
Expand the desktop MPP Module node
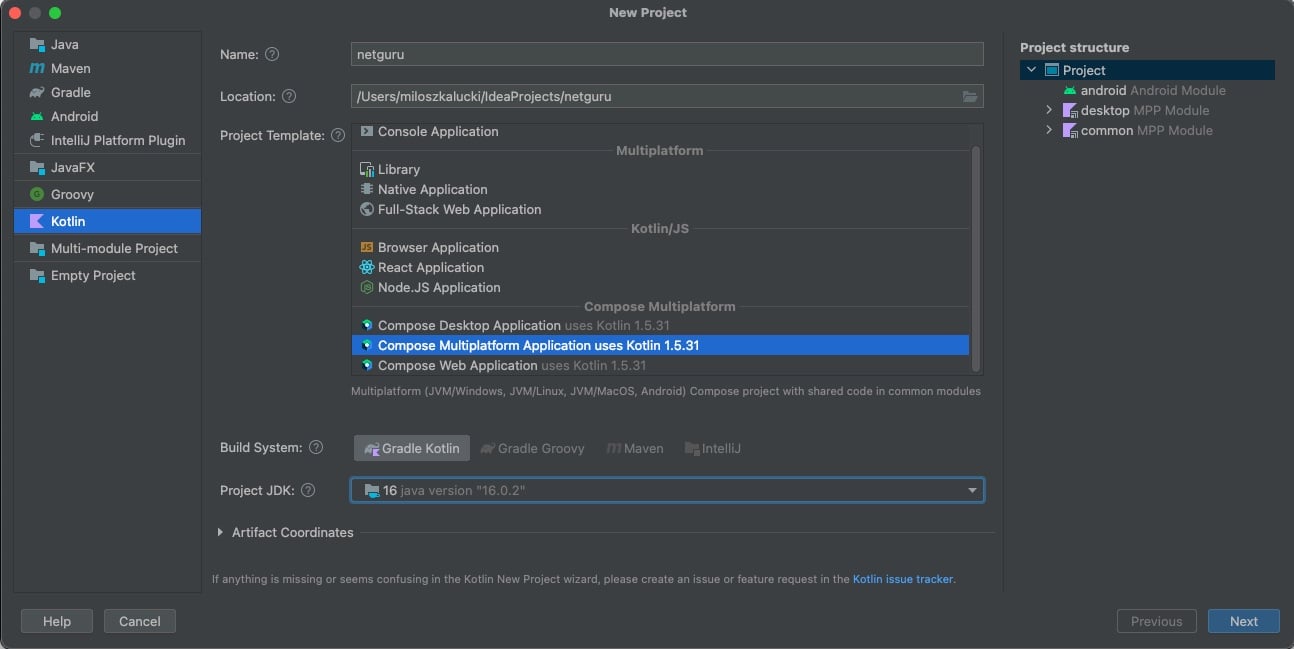[x=1047, y=110]
